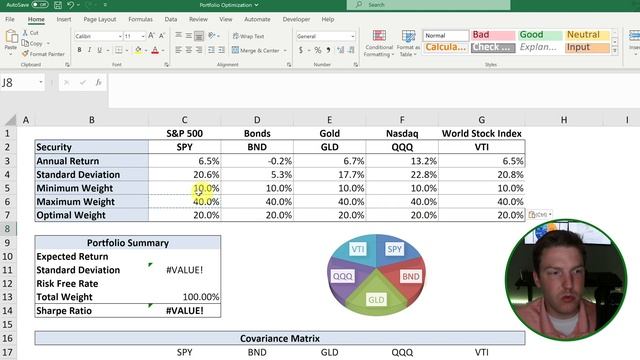Toggle bold formatting

tap(79, 50)
